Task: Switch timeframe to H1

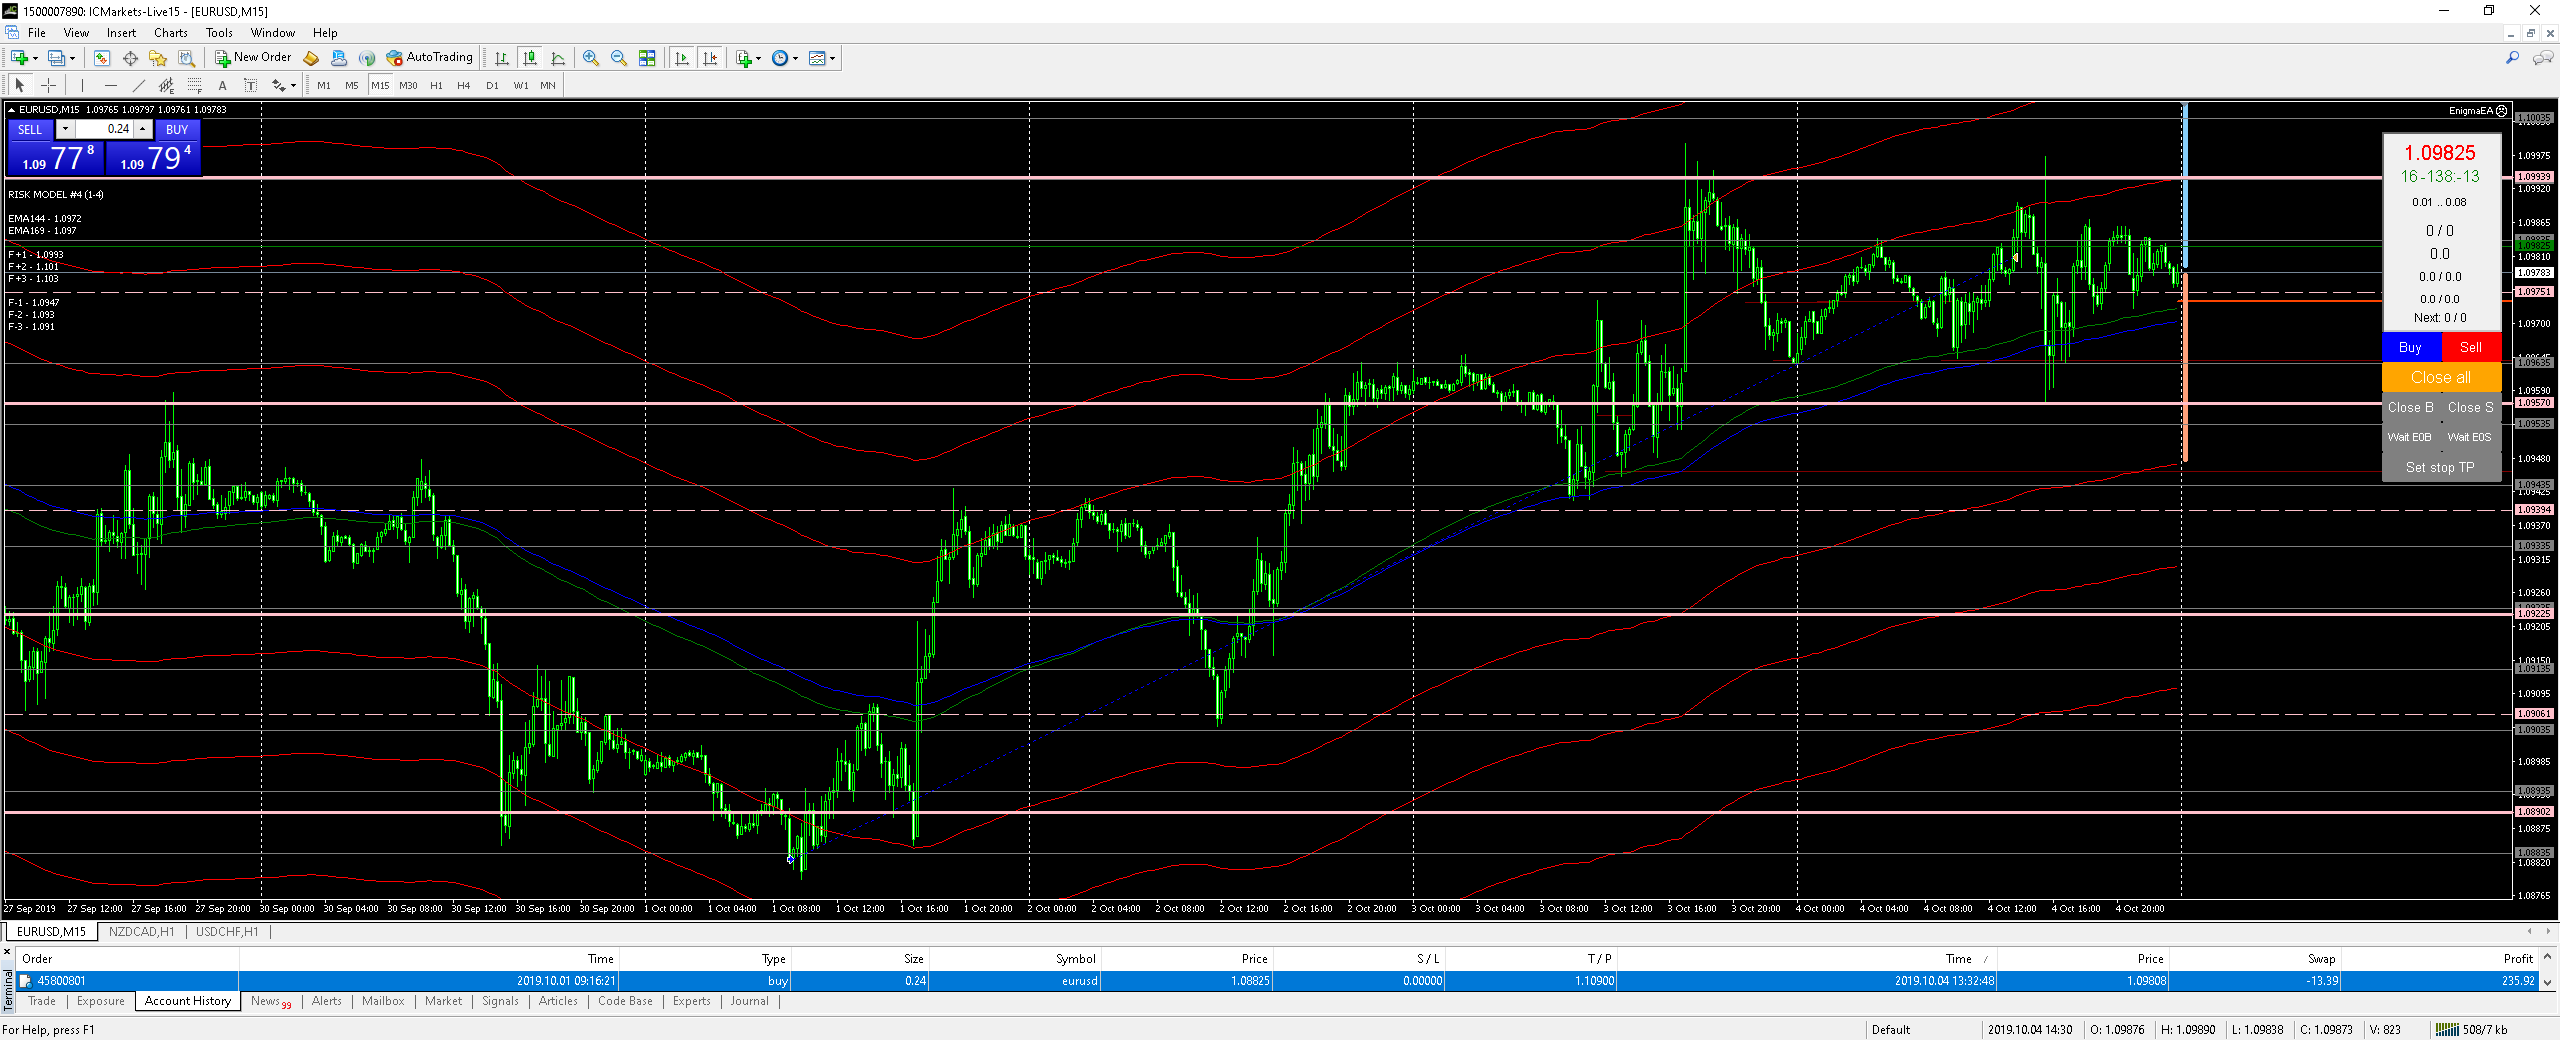Action: point(436,86)
